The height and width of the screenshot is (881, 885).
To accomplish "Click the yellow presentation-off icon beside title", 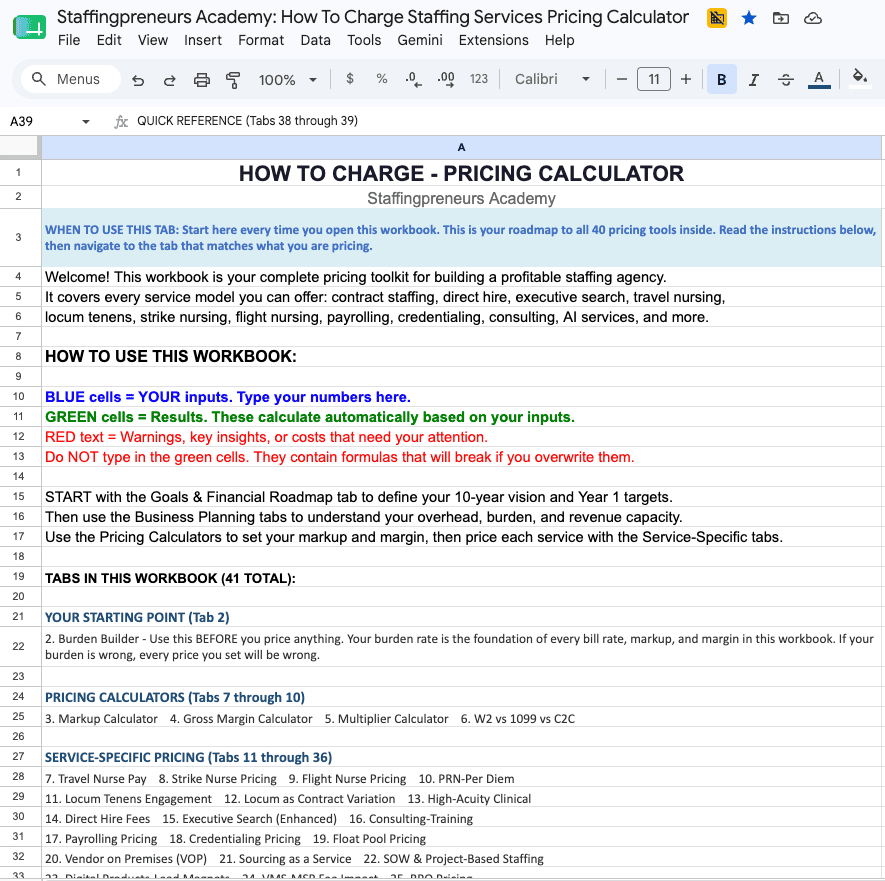I will (717, 18).
